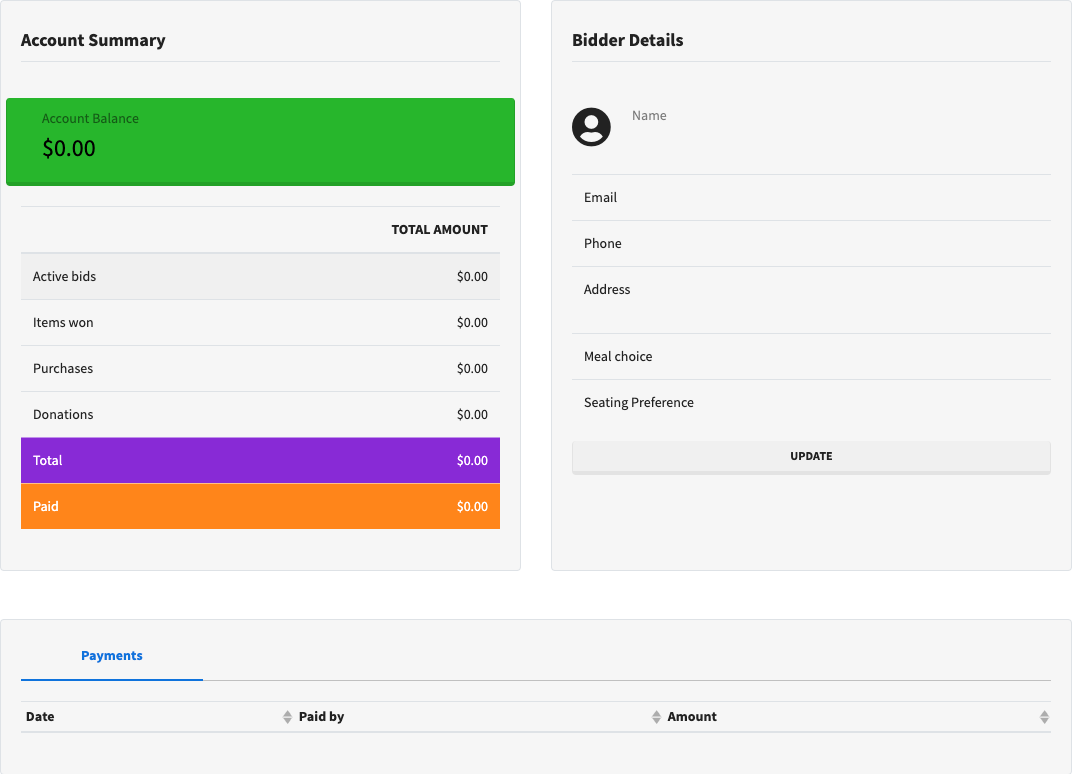Image resolution: width=1072 pixels, height=774 pixels.
Task: Click the bidder profile avatar icon
Action: (x=591, y=127)
